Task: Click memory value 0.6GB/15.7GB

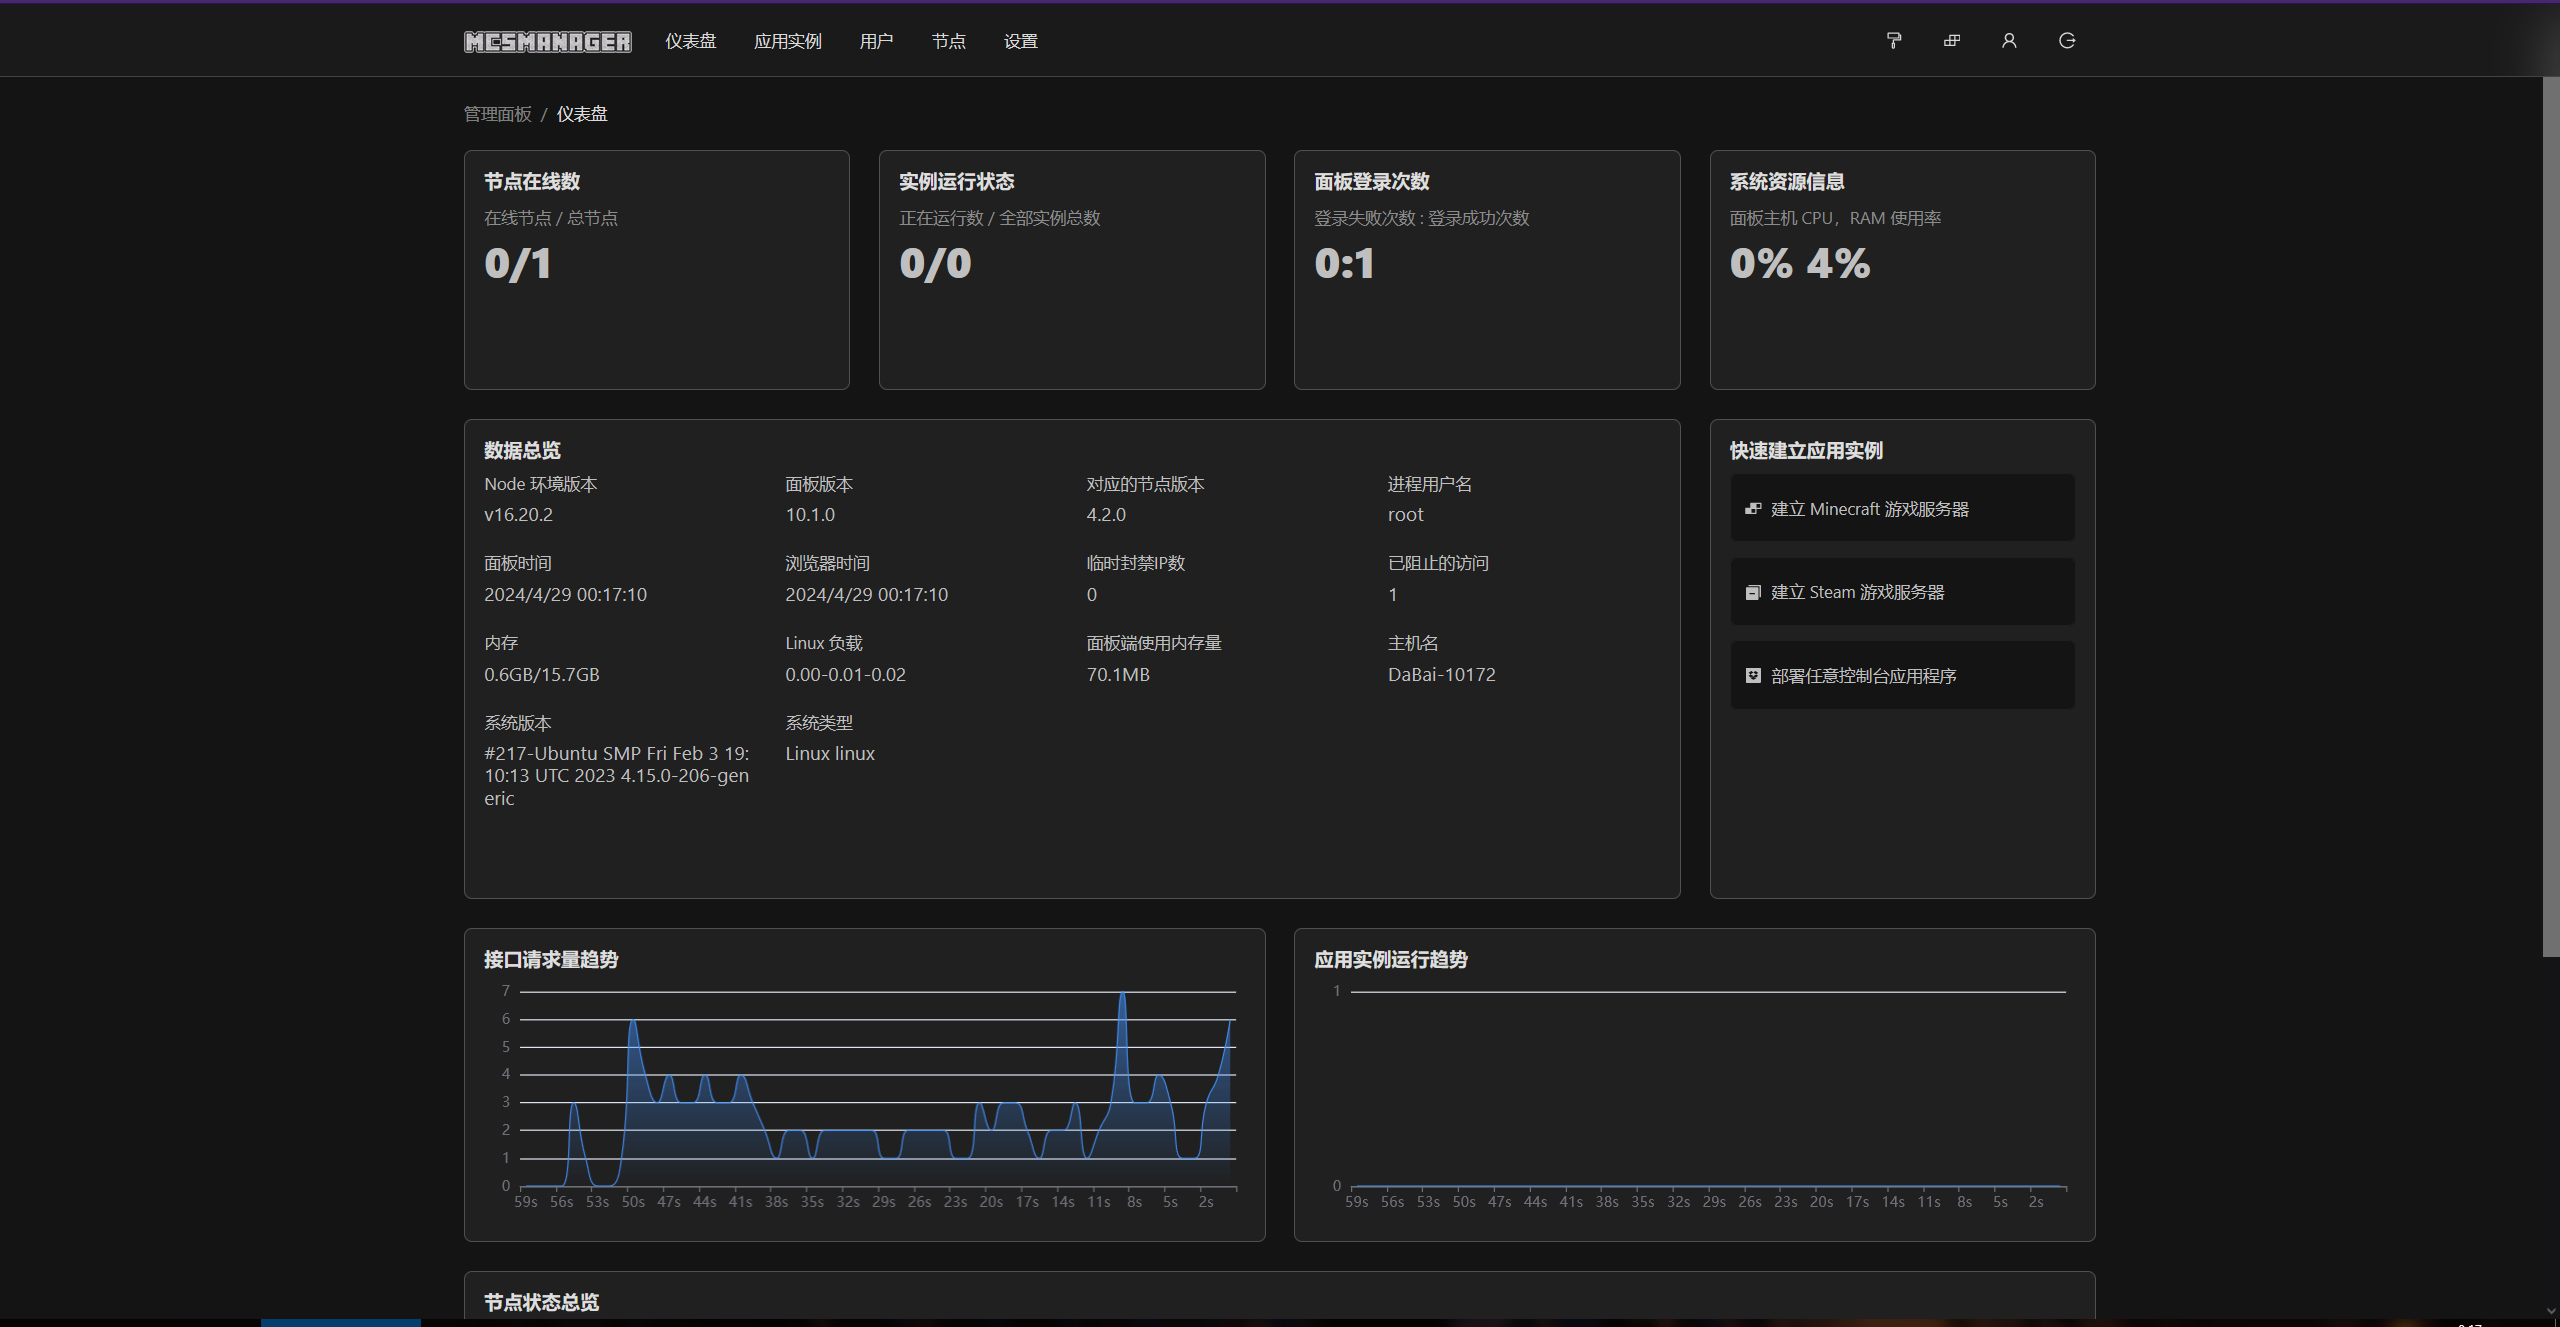Action: [542, 675]
